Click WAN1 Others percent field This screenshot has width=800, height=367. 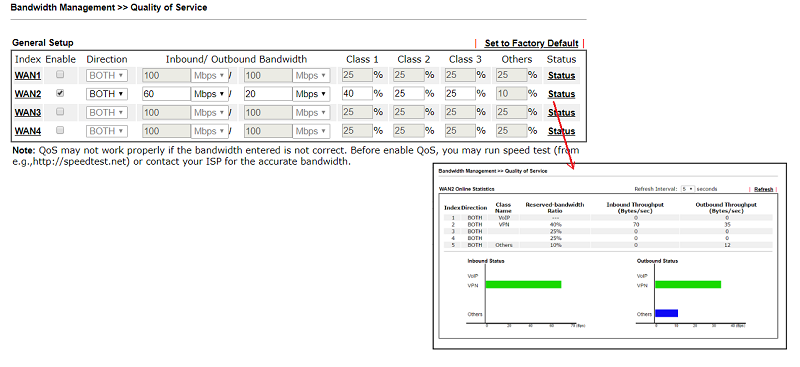coord(512,76)
